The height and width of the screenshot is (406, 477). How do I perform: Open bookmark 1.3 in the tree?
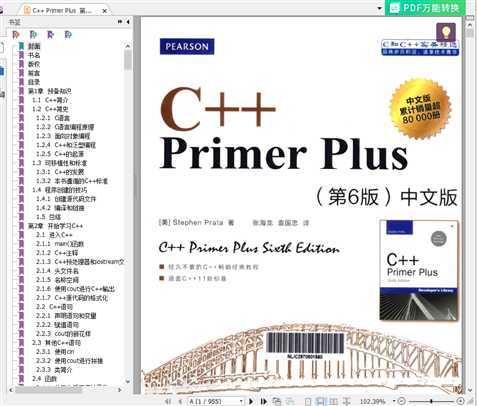point(60,163)
